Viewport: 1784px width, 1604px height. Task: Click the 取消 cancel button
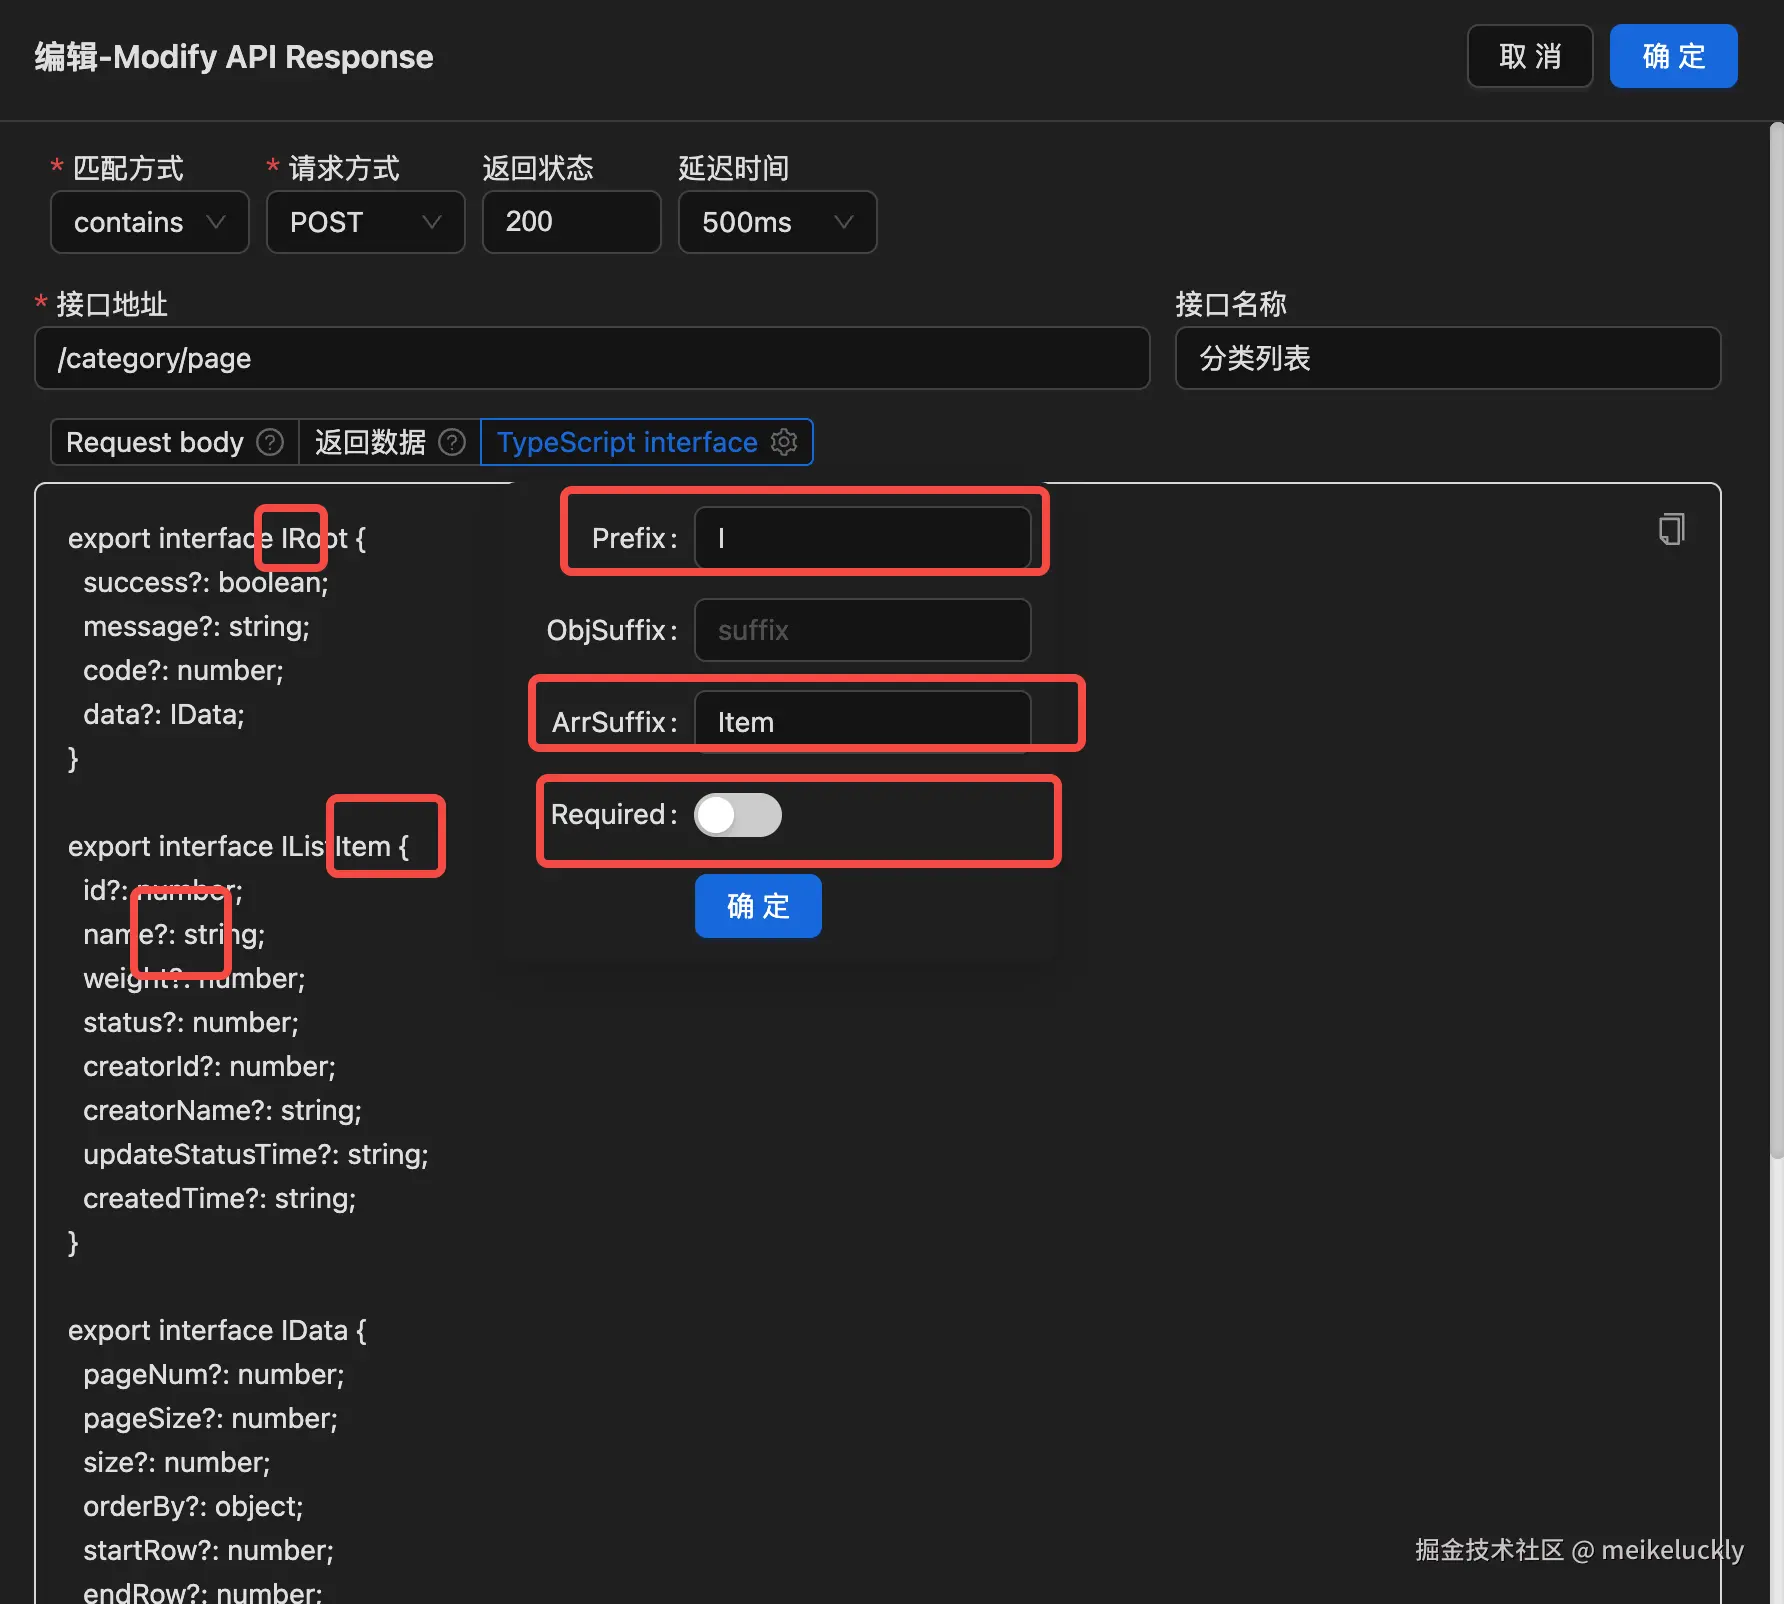tap(1530, 56)
